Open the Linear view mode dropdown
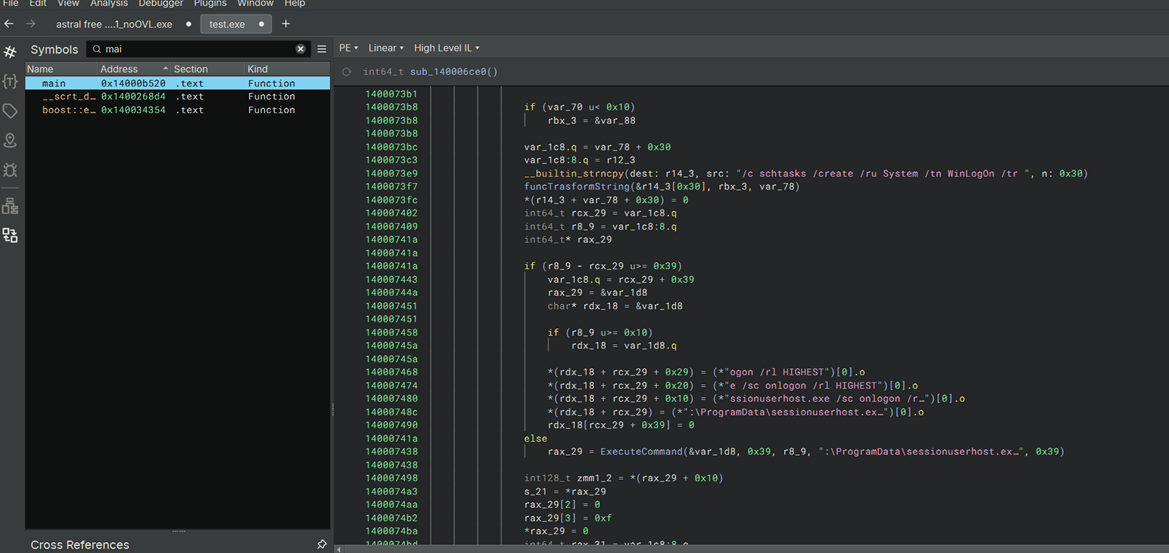1169x553 pixels. [385, 48]
